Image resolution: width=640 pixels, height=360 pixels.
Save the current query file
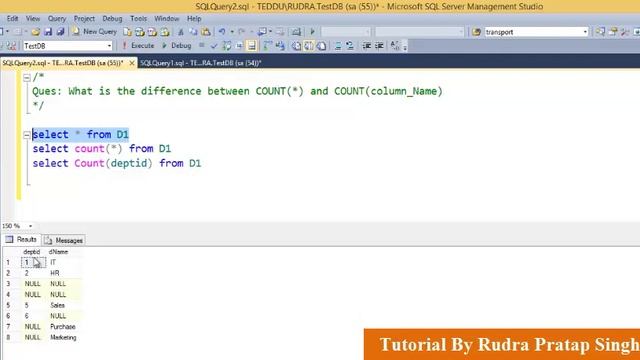coord(48,32)
